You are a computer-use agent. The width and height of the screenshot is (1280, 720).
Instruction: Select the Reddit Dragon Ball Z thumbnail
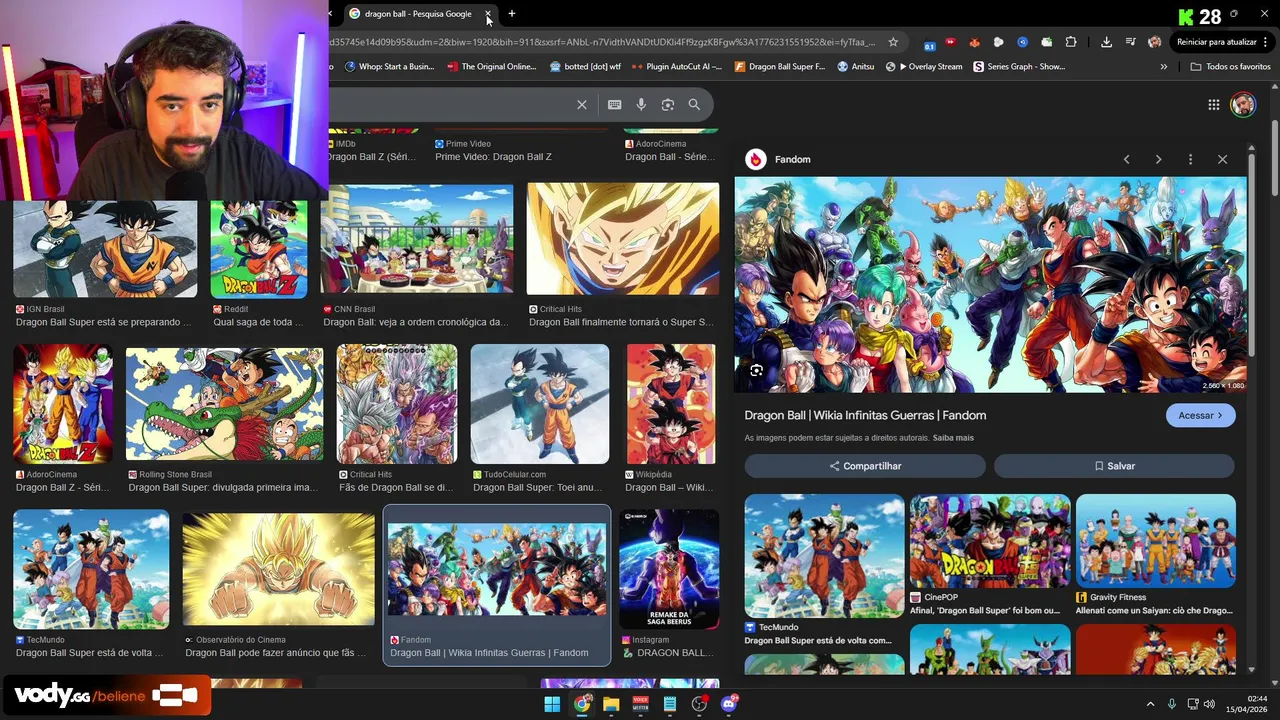[259, 249]
